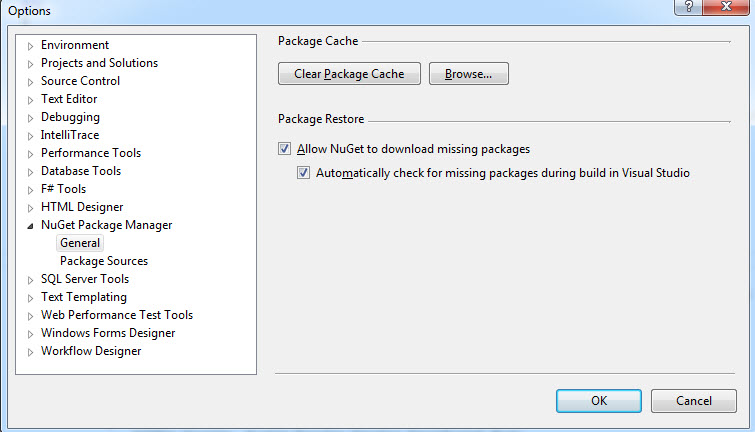Click the help question mark icon
Image resolution: width=755 pixels, height=432 pixels.
click(x=689, y=7)
